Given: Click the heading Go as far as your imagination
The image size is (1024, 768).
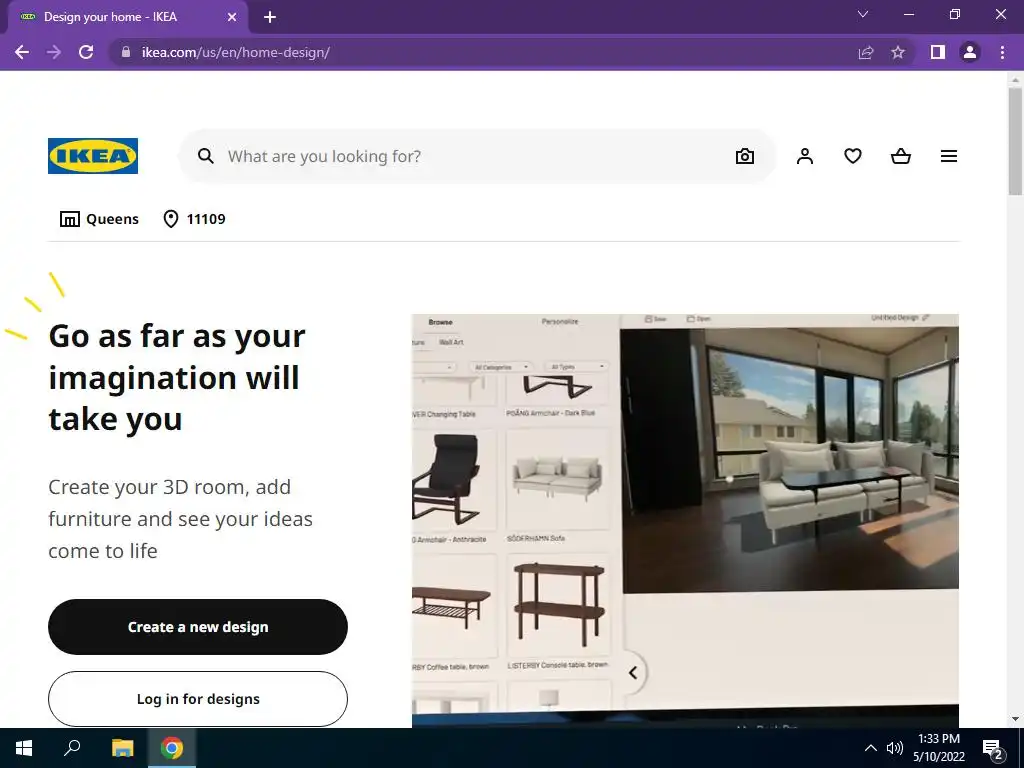Looking at the screenshot, I should (177, 377).
